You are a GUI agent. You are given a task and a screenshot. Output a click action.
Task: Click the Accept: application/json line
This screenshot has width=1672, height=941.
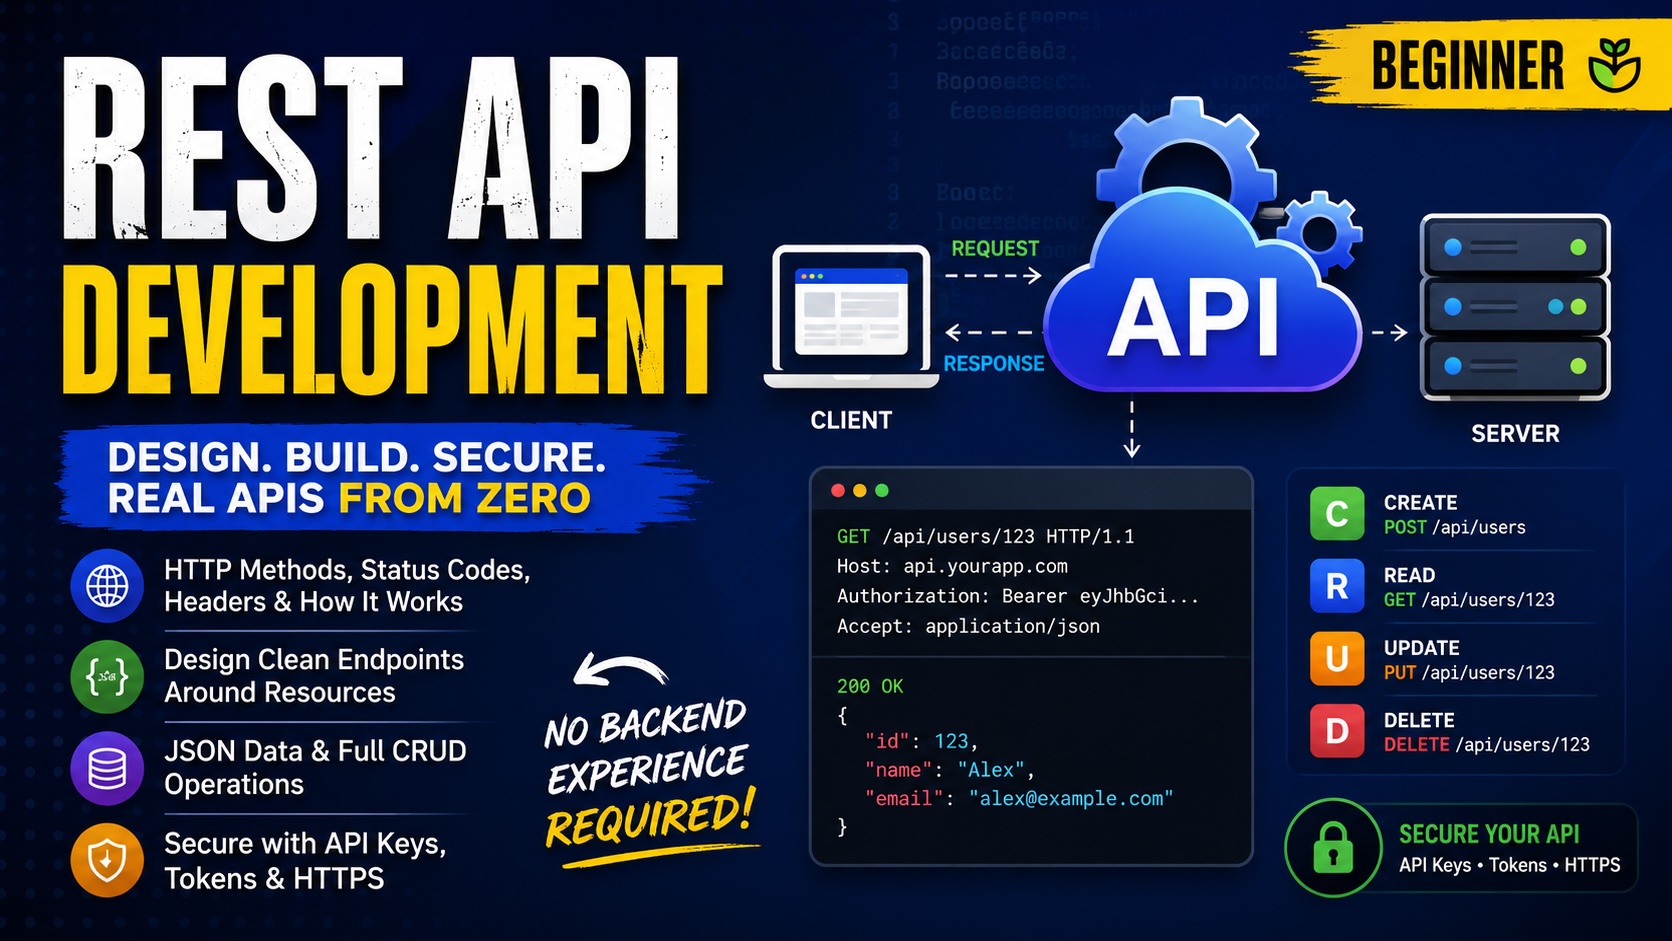[968, 626]
